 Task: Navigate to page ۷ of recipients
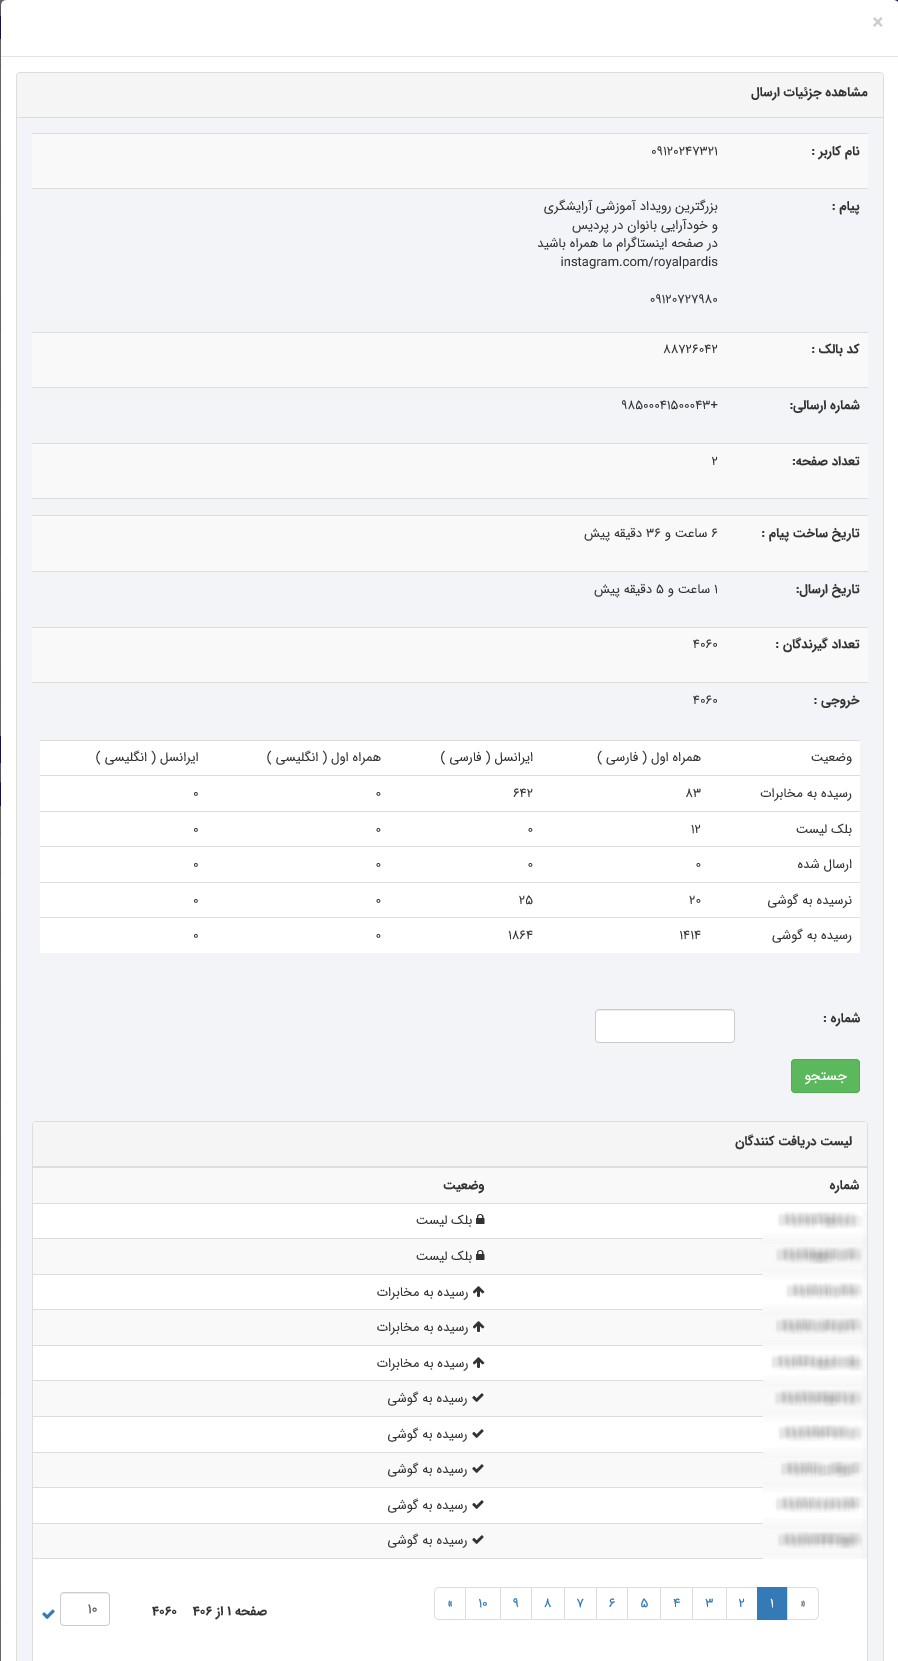580,1603
